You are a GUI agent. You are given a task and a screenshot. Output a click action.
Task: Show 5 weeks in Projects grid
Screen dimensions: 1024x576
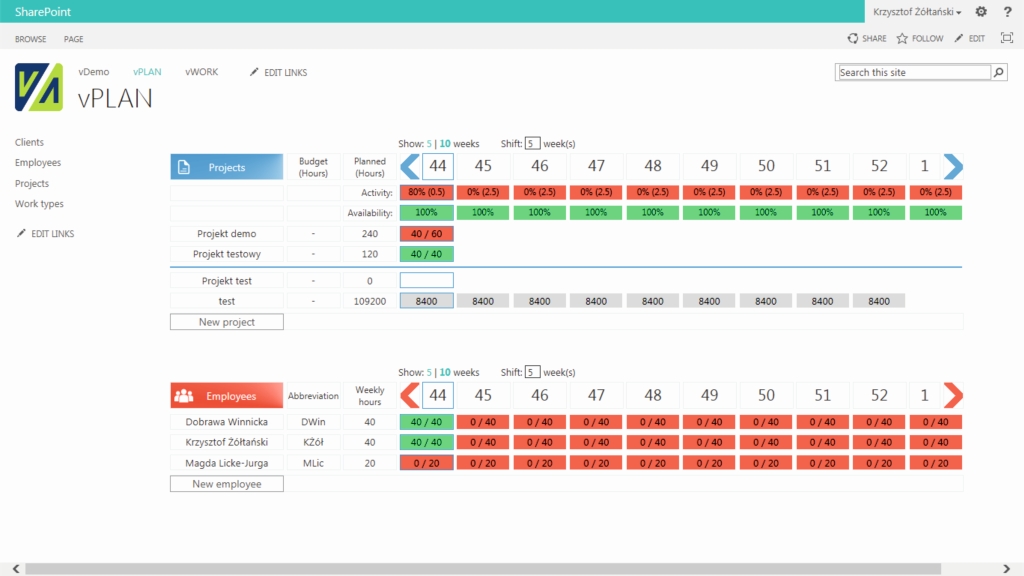click(429, 144)
